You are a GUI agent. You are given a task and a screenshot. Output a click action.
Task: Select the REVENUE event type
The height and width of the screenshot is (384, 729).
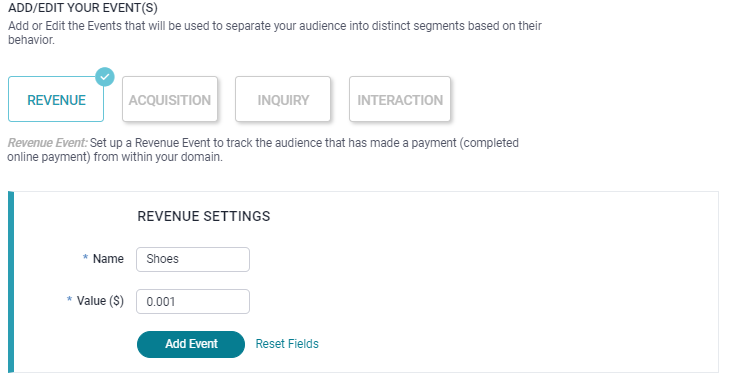56,99
